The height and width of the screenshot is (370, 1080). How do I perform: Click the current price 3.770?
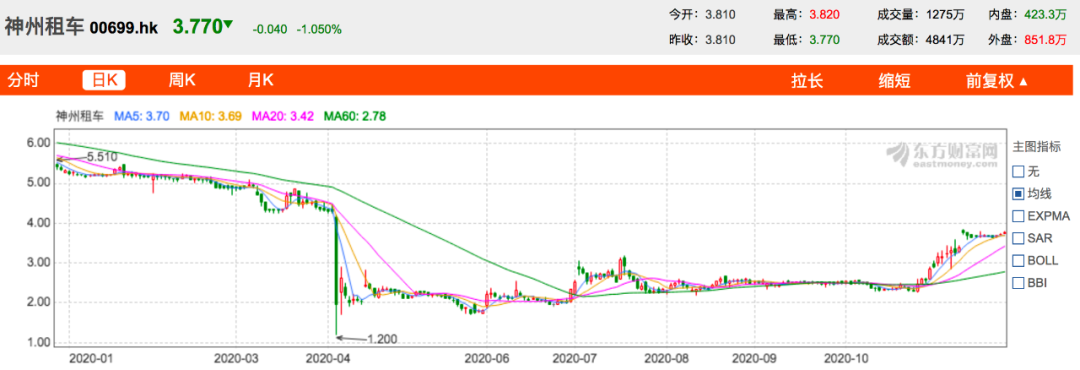coord(198,27)
